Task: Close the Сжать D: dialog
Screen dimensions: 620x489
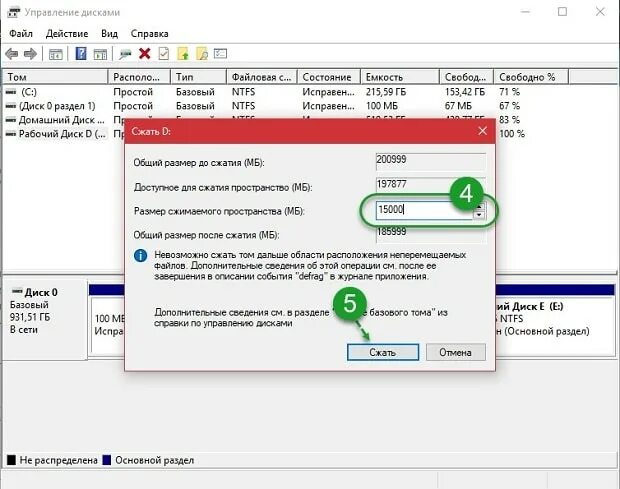Action: (x=482, y=131)
